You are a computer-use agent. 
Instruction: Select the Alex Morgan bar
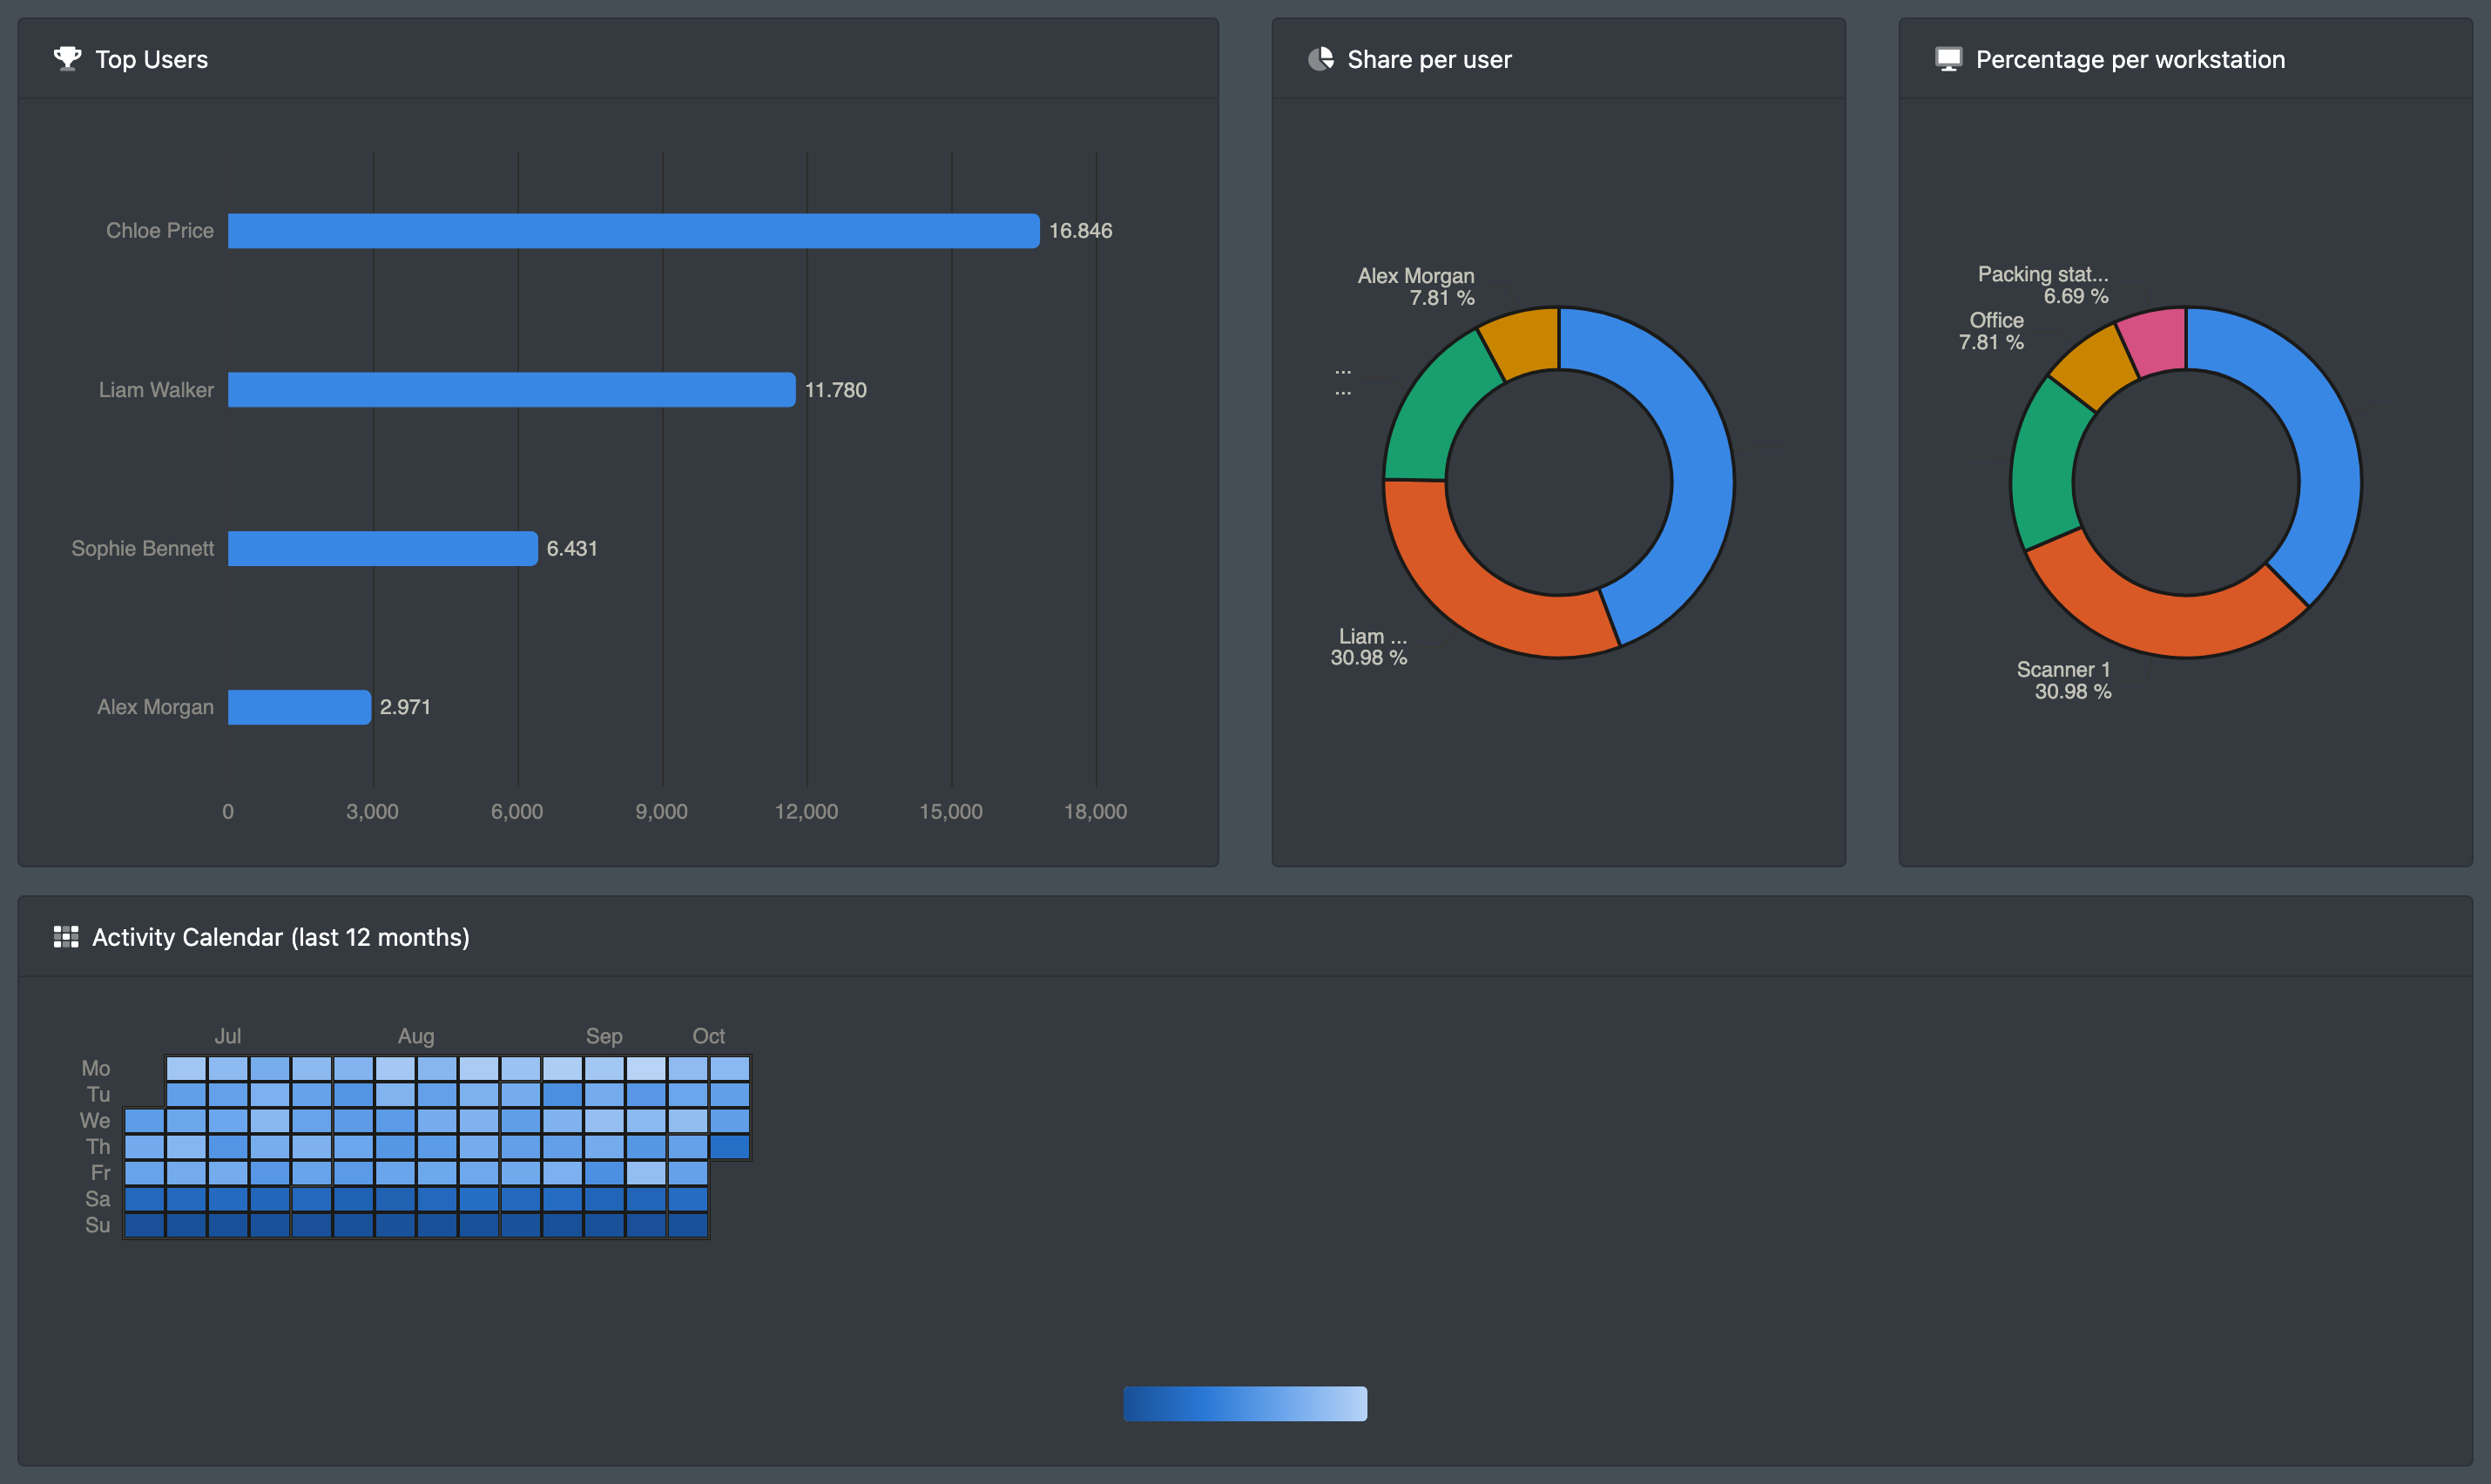click(x=299, y=707)
